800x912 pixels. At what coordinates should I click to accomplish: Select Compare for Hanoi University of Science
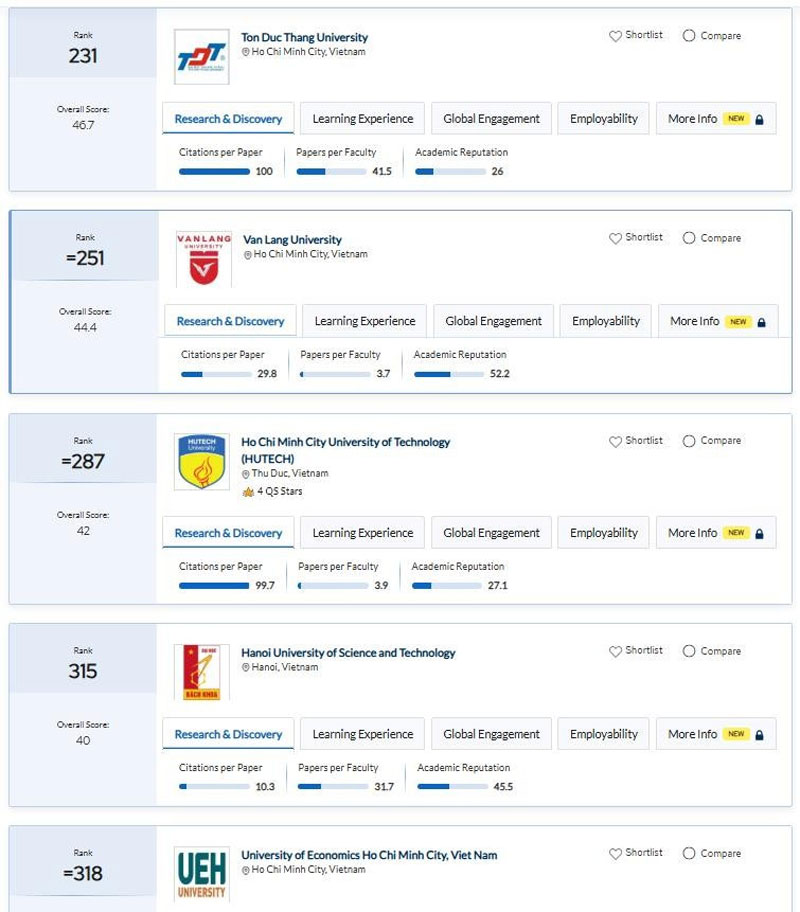[x=689, y=651]
